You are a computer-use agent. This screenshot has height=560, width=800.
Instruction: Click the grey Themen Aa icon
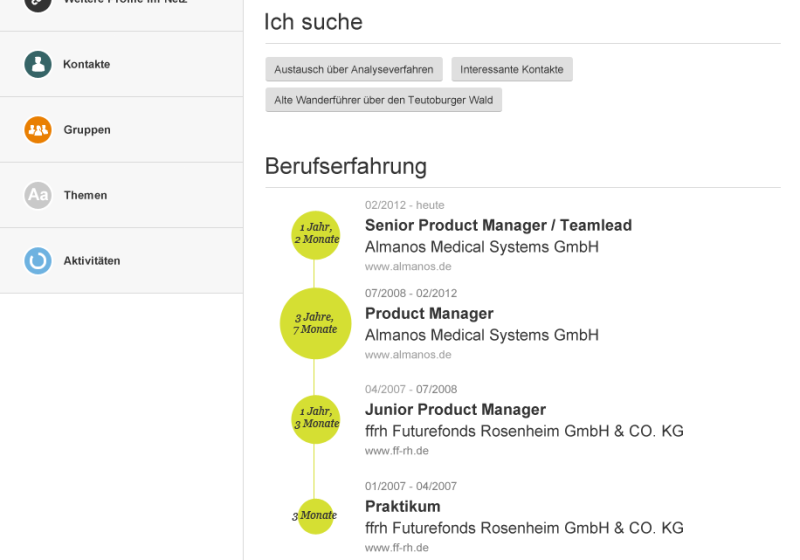tap(38, 195)
